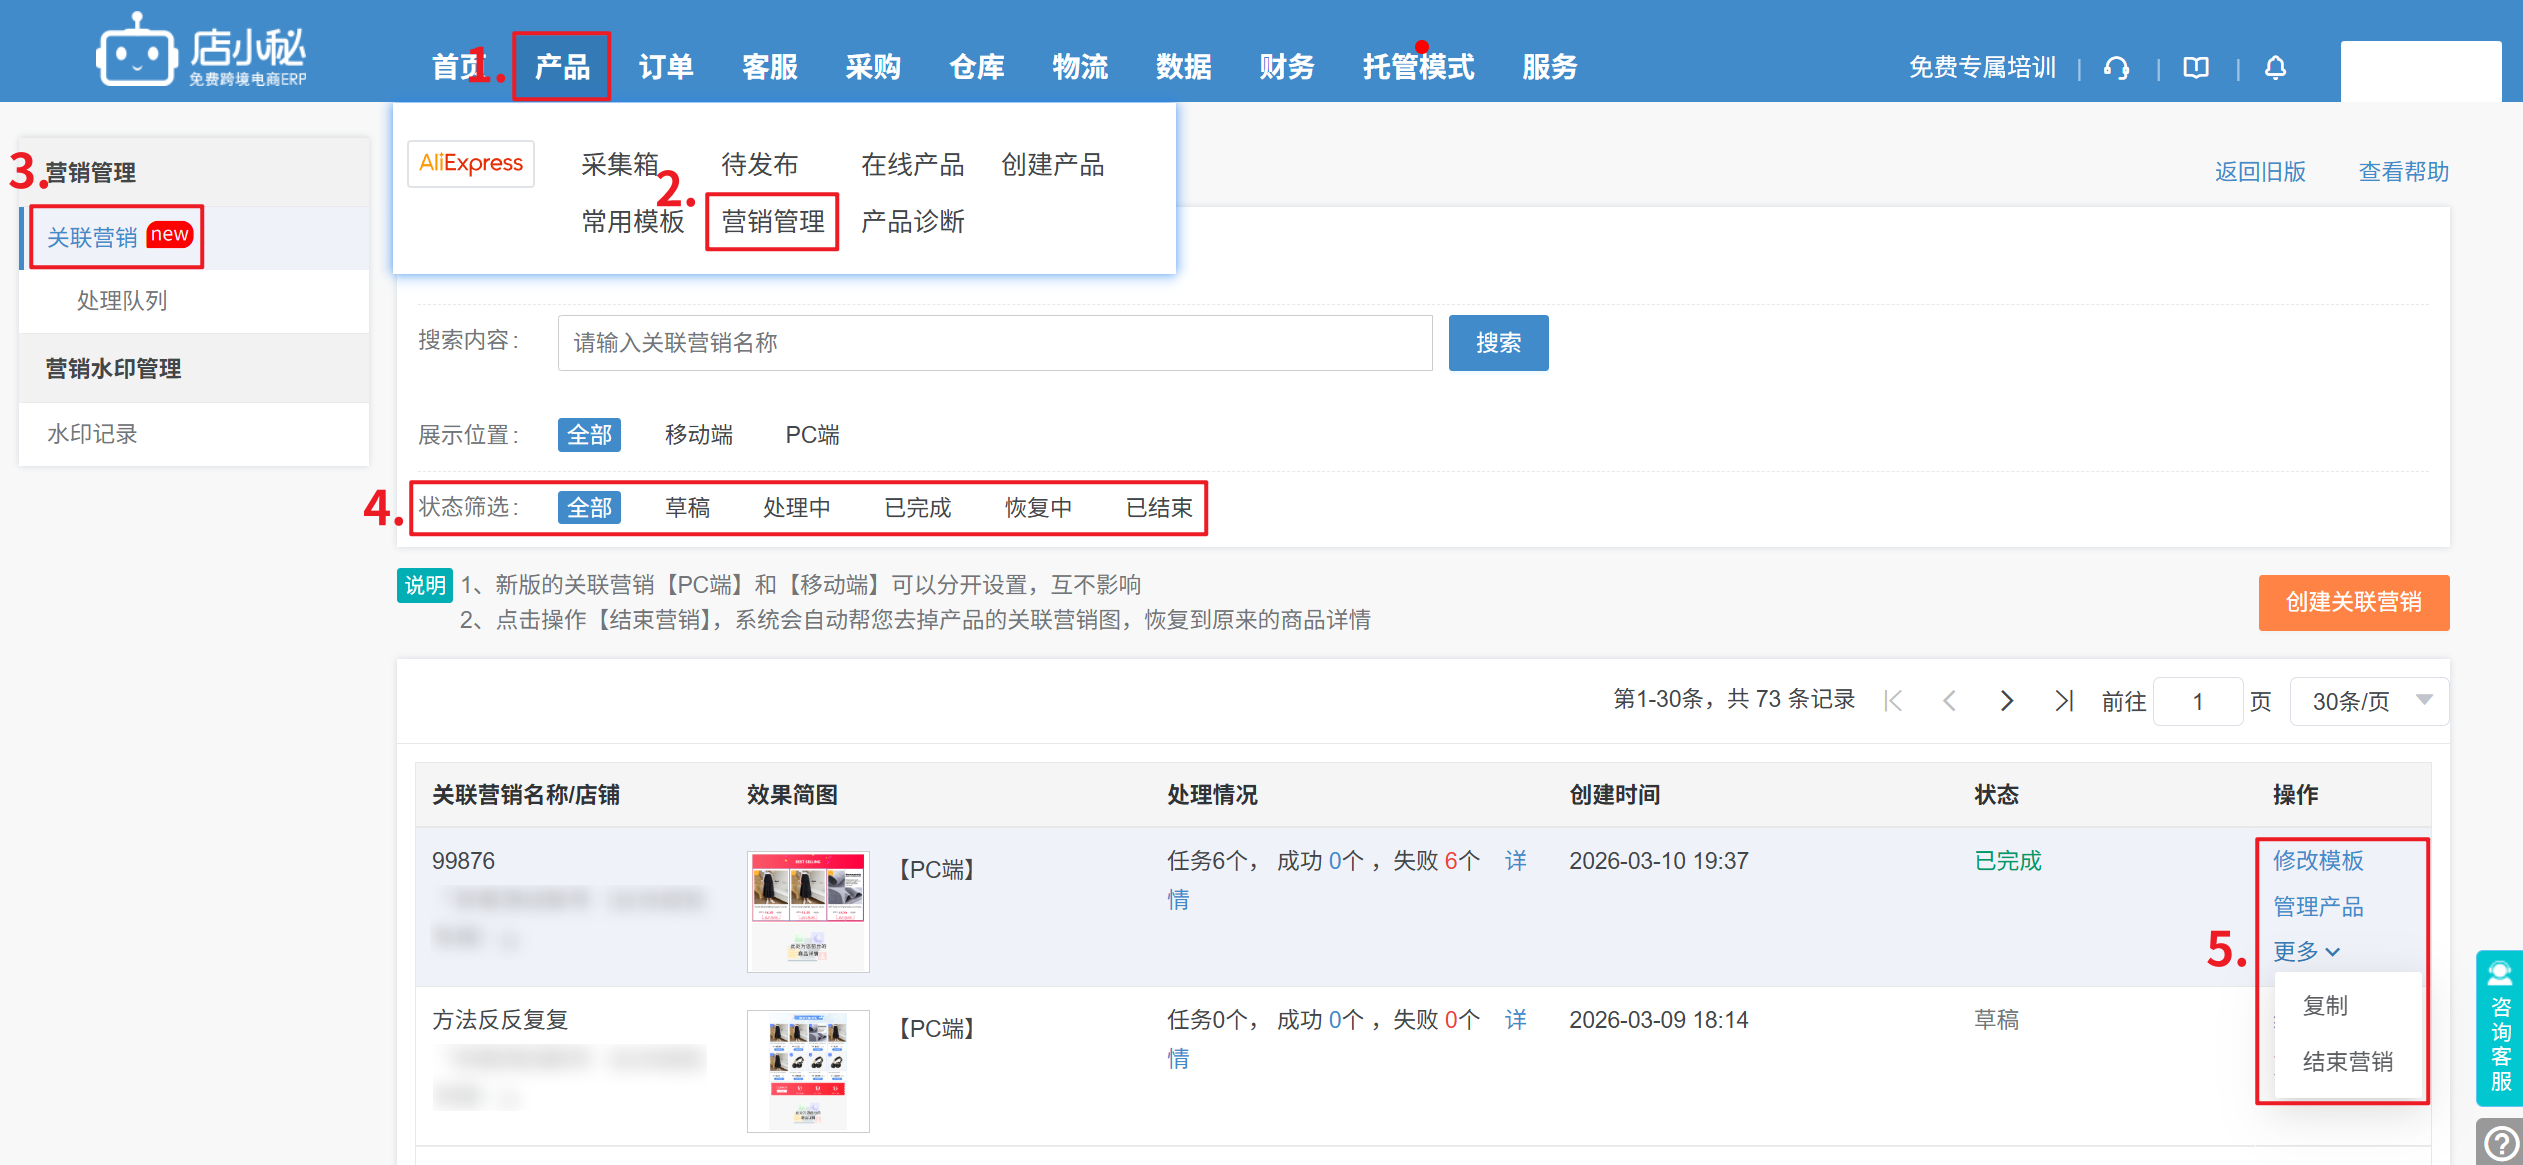This screenshot has width=2523, height=1165.
Task: Open the 咨询客服 chat widget
Action: (x=2500, y=1028)
